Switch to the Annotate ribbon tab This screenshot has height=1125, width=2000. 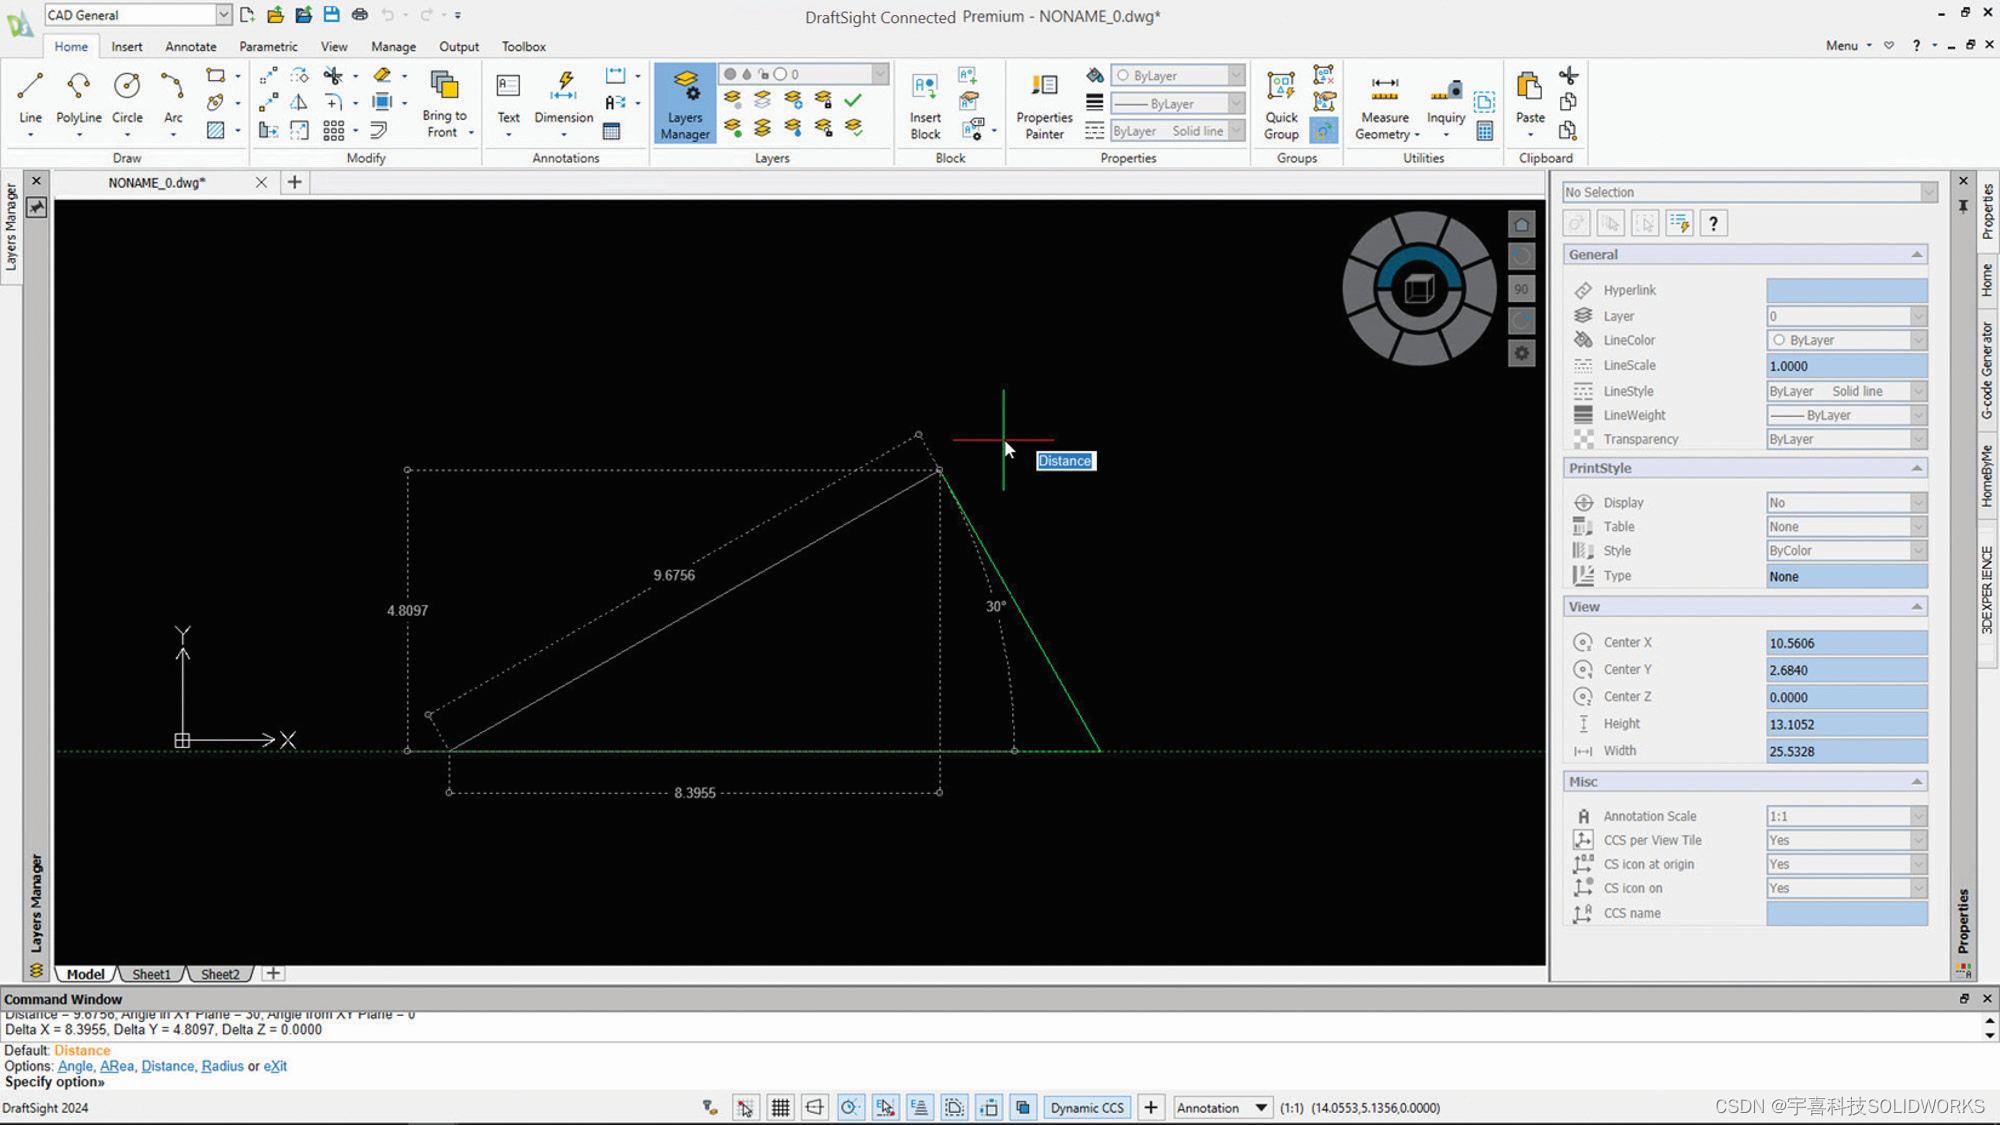tap(190, 46)
